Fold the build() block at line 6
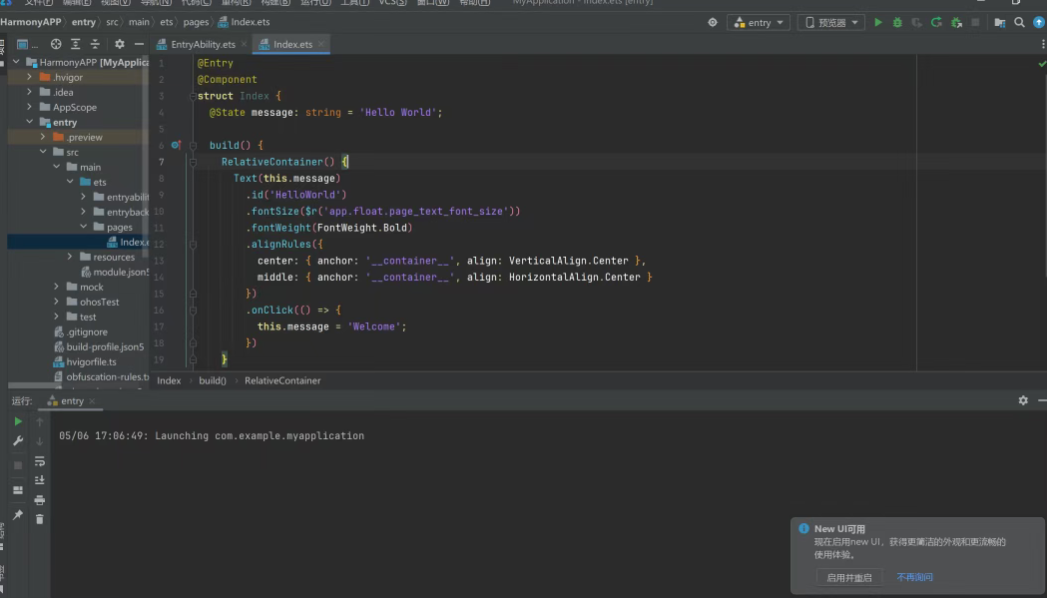Image resolution: width=1047 pixels, height=598 pixels. click(x=193, y=145)
